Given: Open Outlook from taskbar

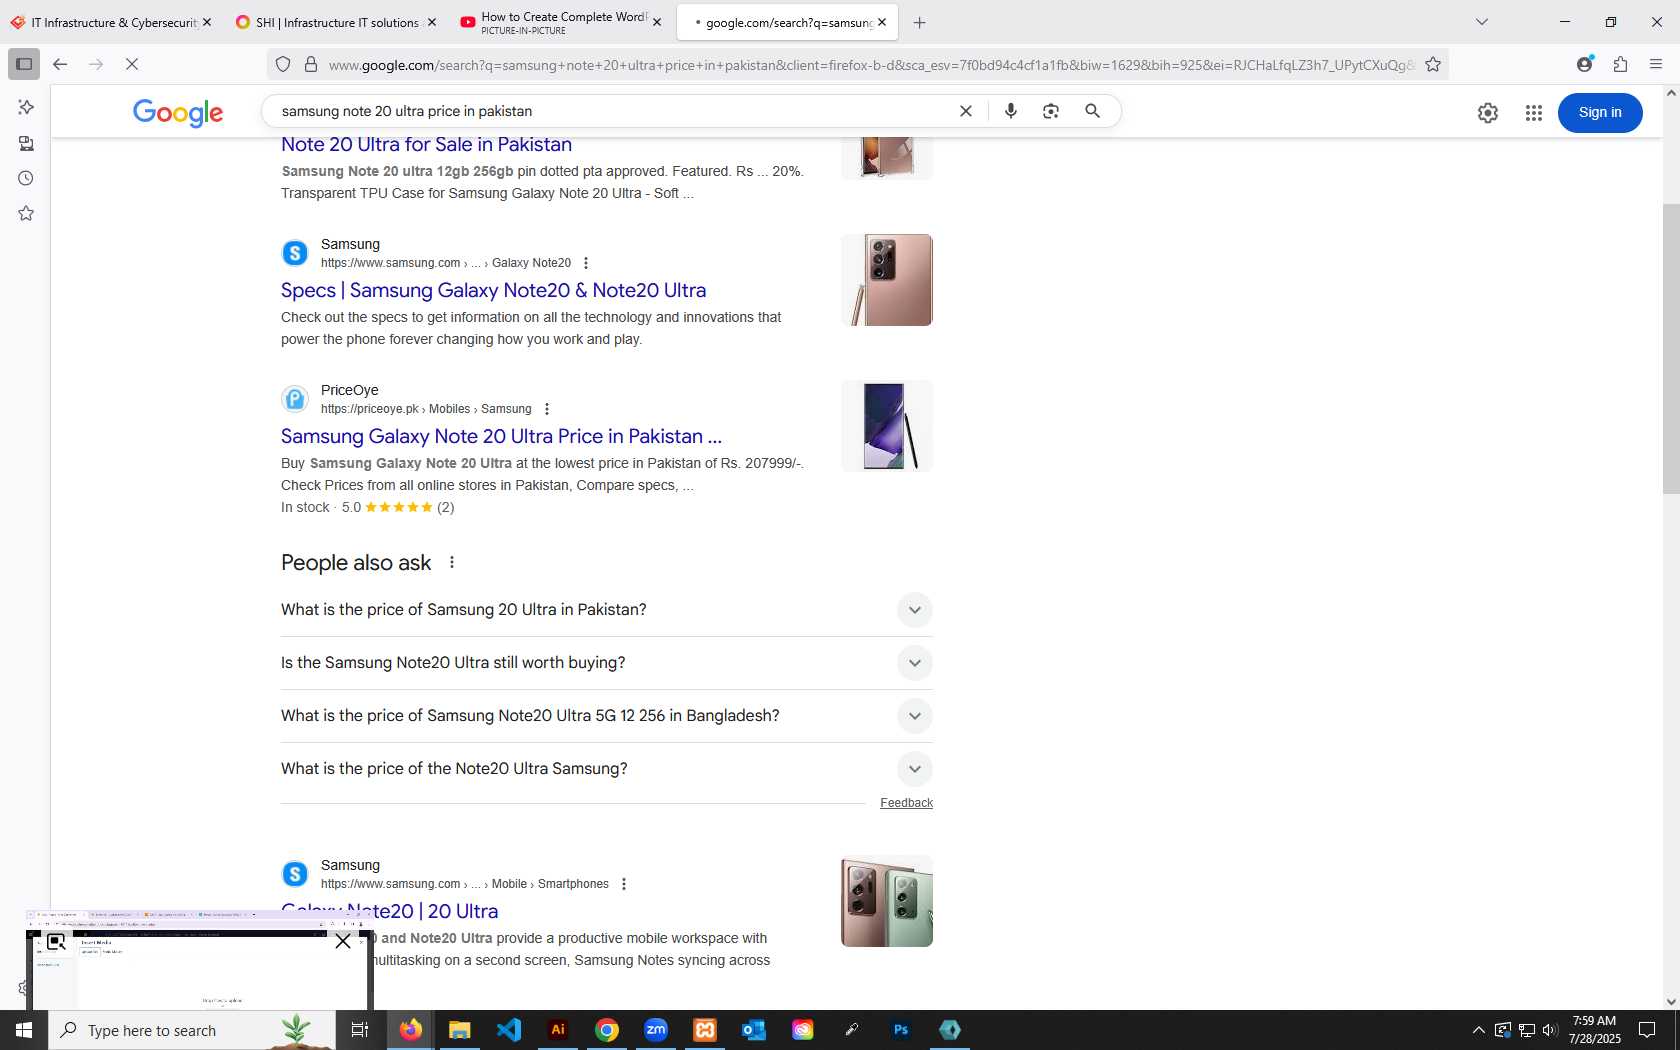Looking at the screenshot, I should [x=754, y=1030].
